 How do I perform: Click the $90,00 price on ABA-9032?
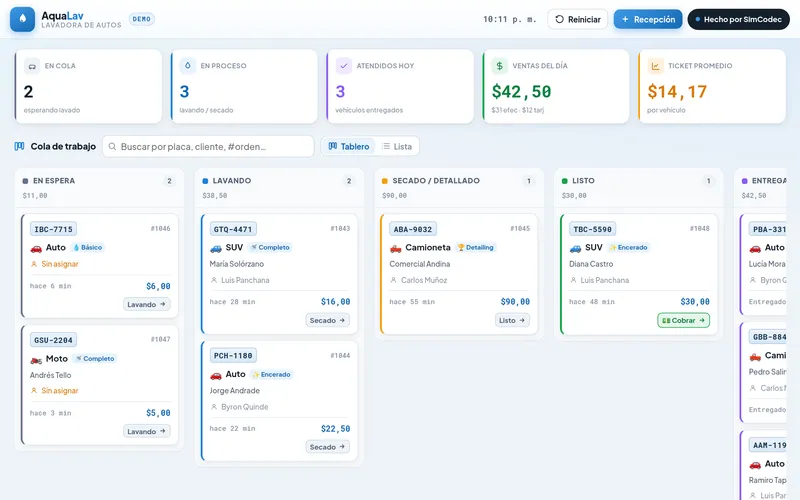[x=515, y=302]
